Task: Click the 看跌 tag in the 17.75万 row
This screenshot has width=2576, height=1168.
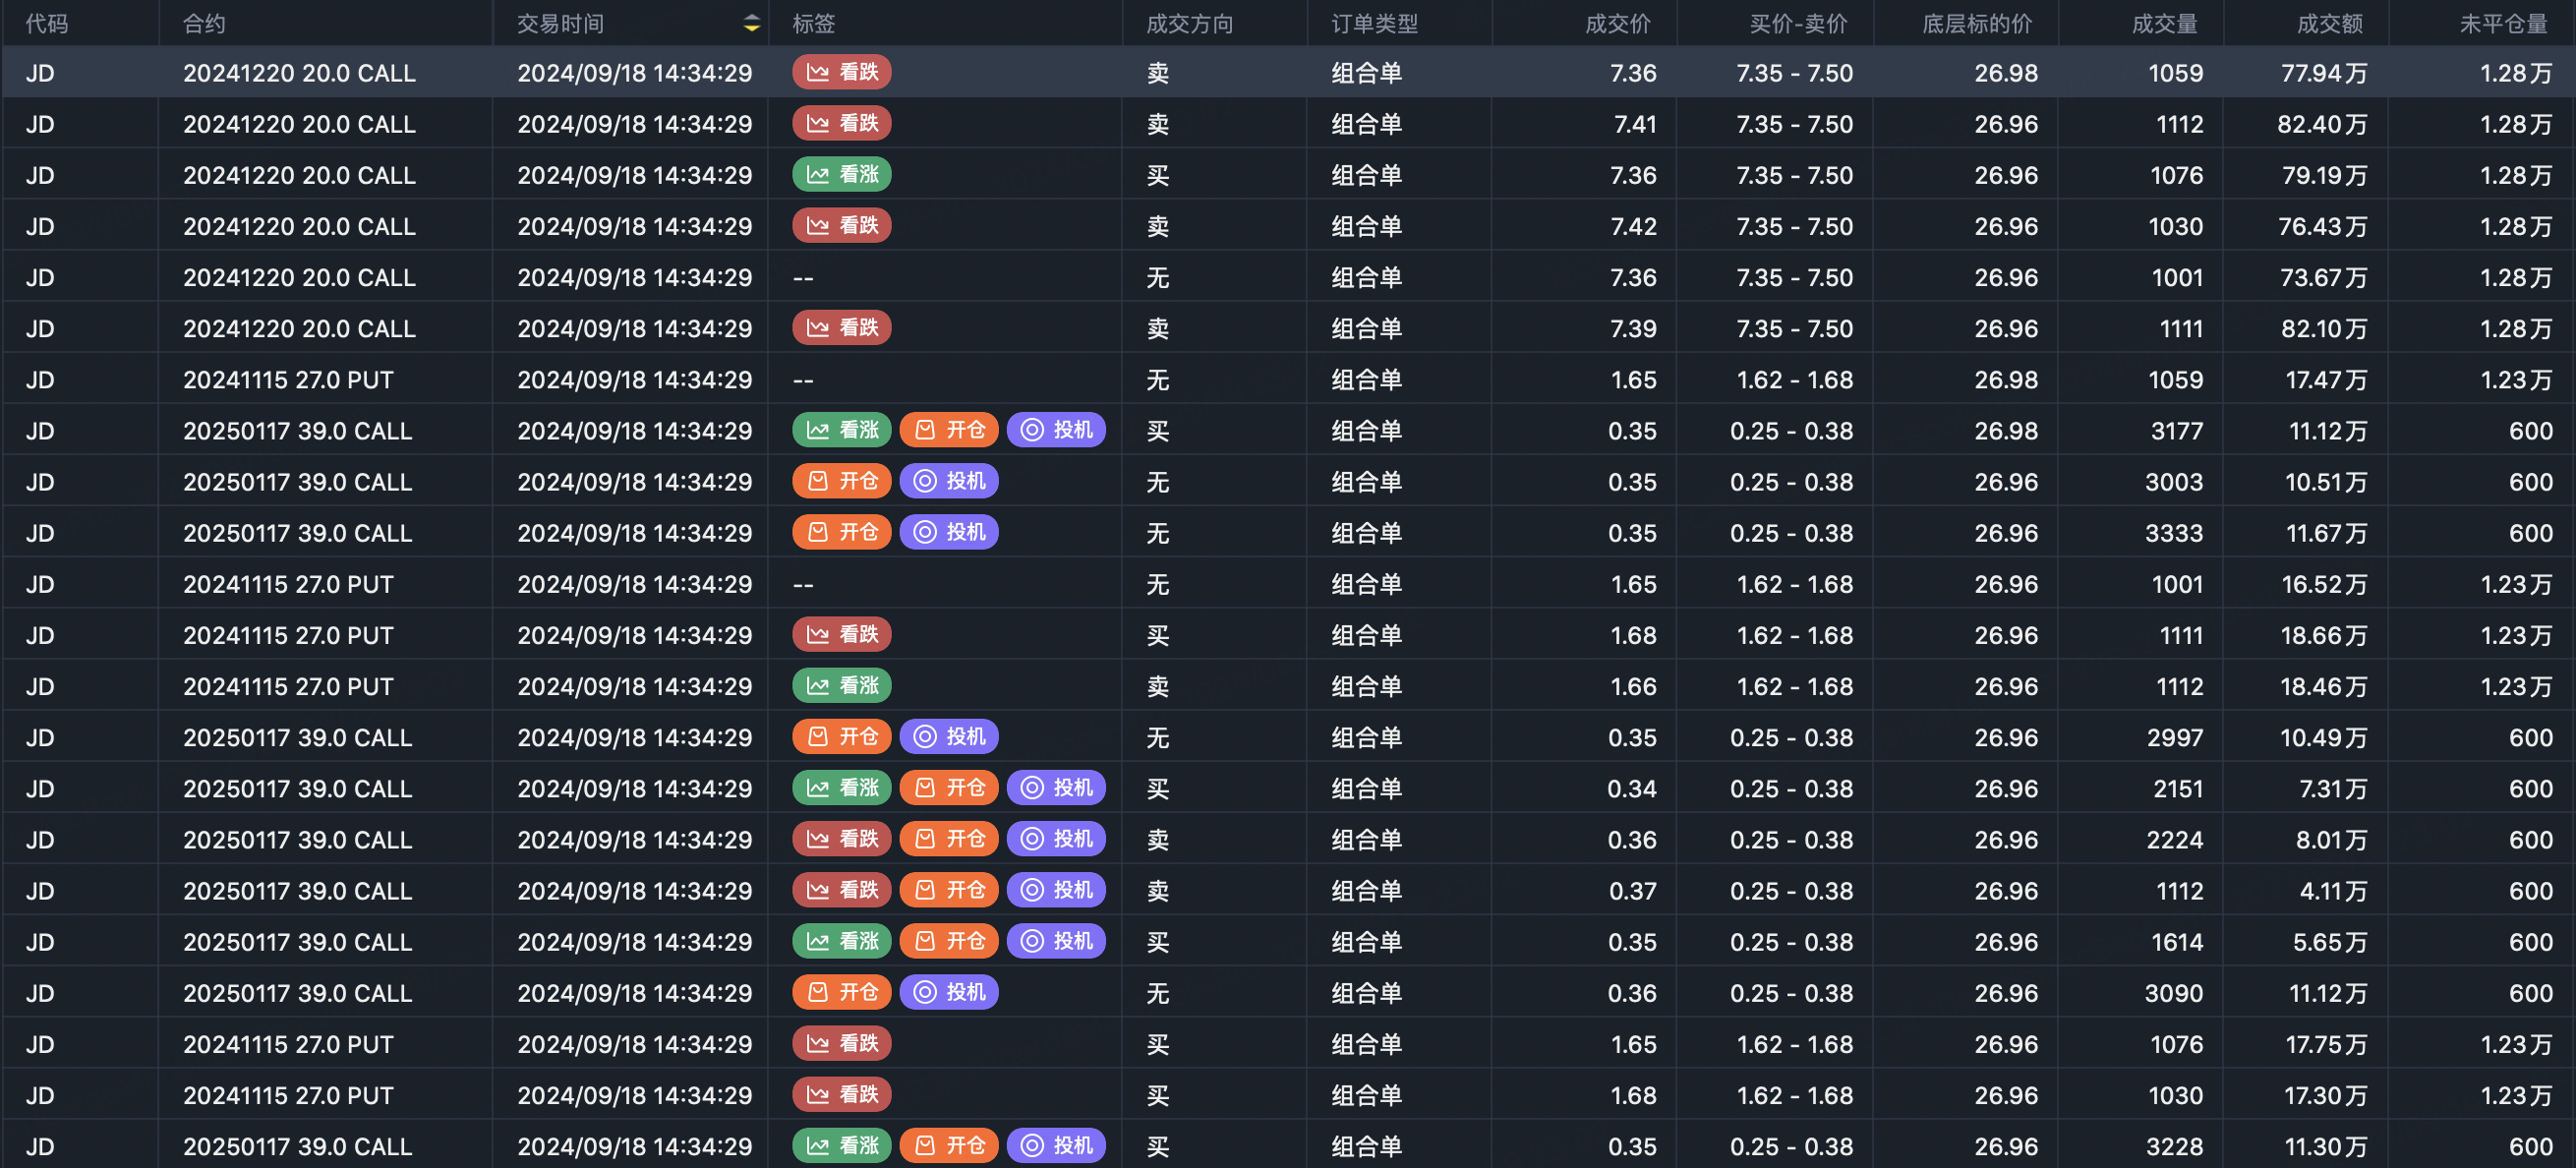Action: [x=842, y=1043]
